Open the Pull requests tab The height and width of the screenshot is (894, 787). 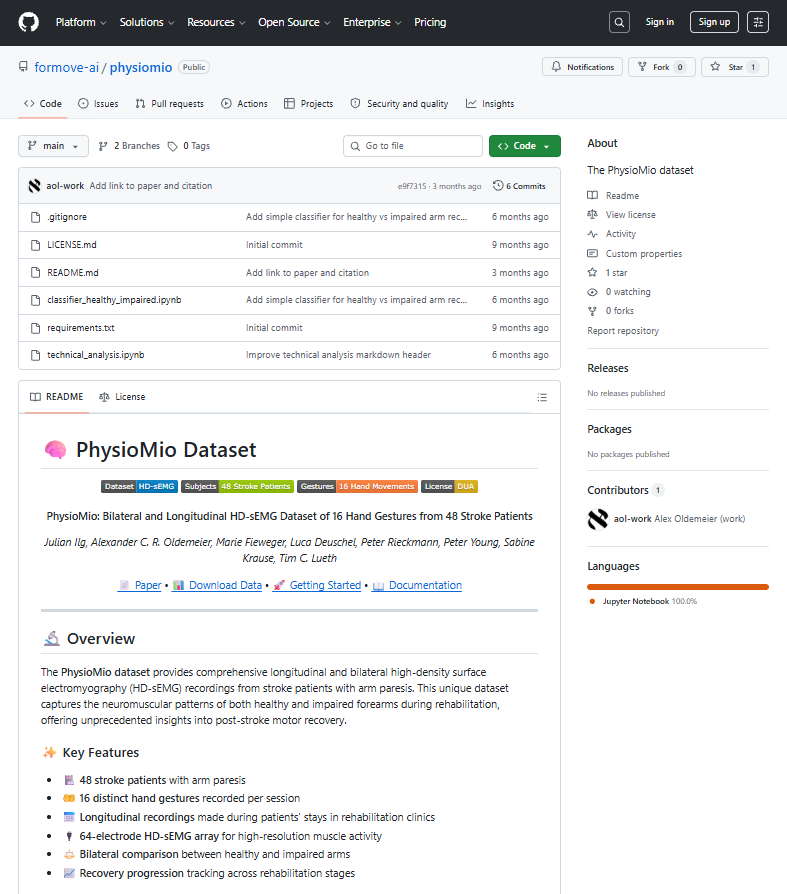(170, 104)
